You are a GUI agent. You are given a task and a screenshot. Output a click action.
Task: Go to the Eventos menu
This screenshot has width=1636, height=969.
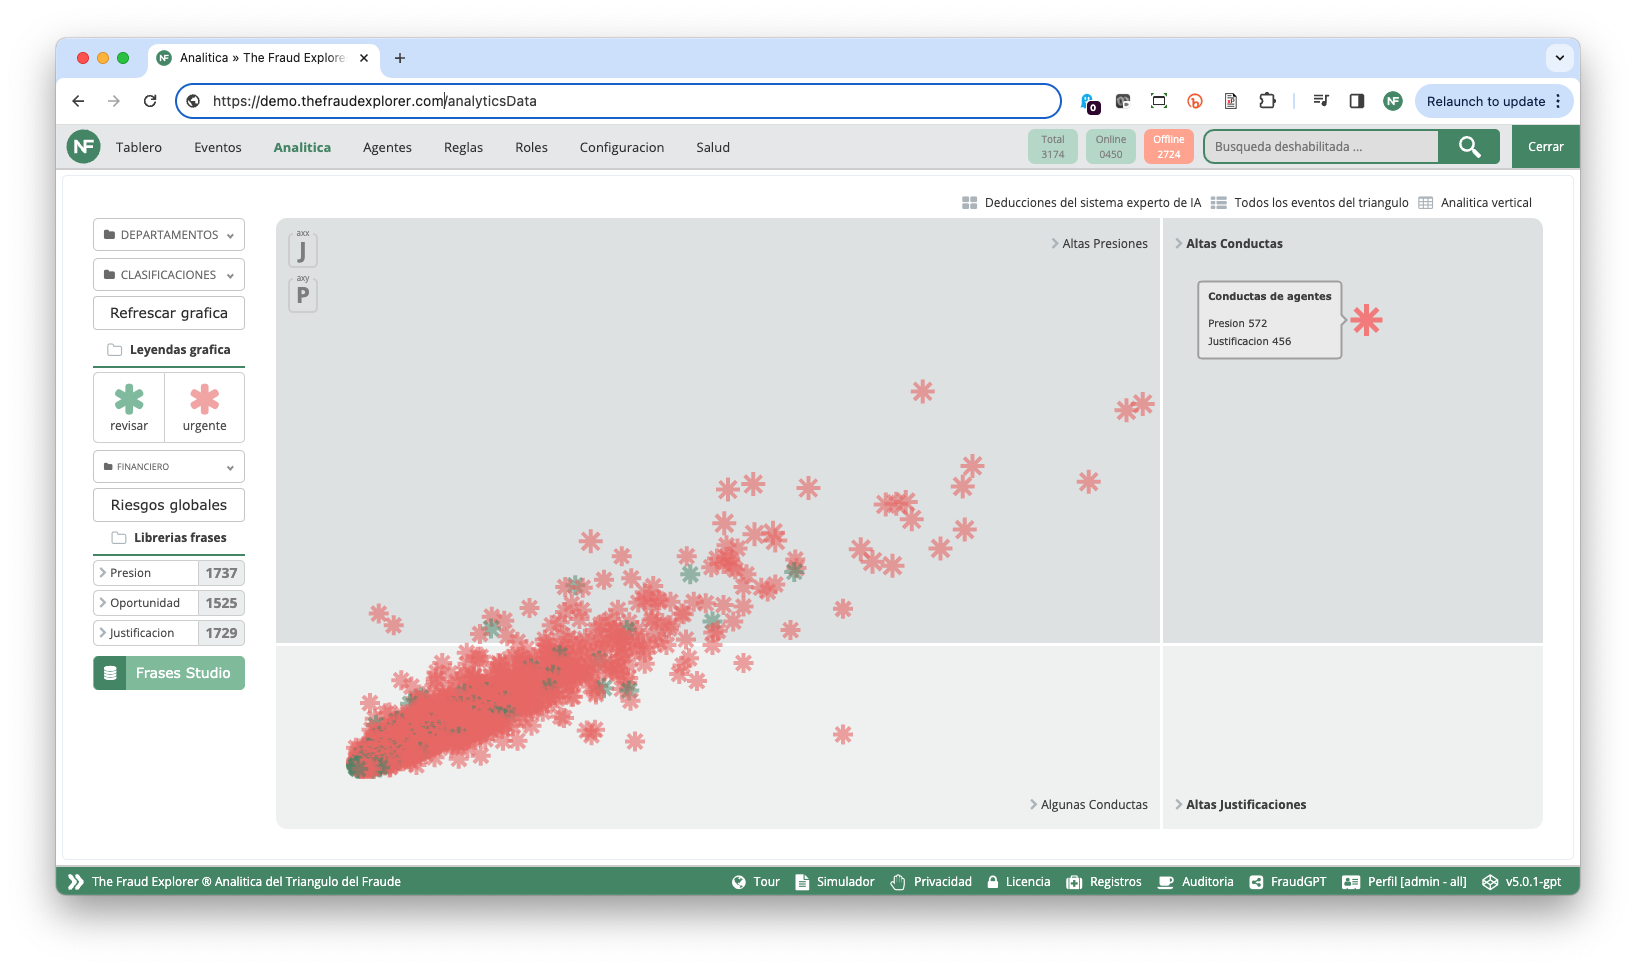[217, 147]
